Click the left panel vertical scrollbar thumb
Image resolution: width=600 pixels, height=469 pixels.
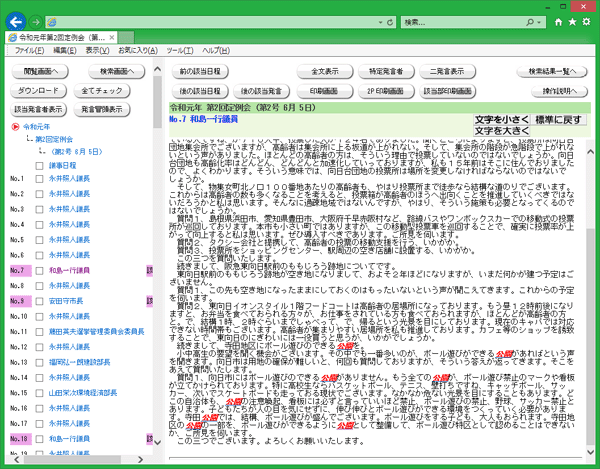coord(157,102)
